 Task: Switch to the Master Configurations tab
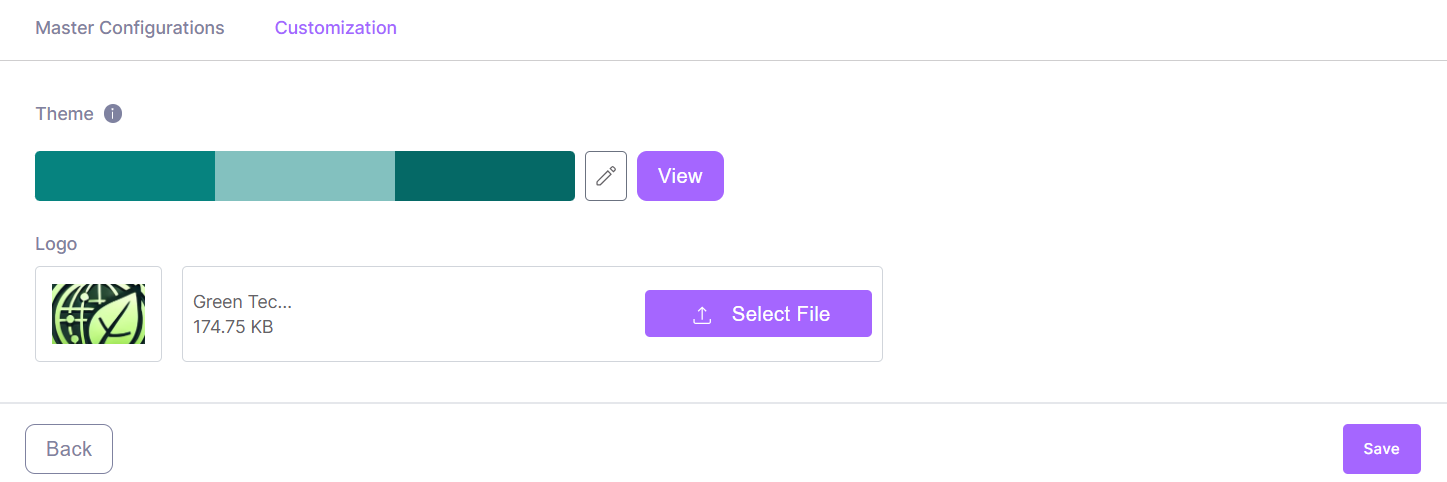130,28
